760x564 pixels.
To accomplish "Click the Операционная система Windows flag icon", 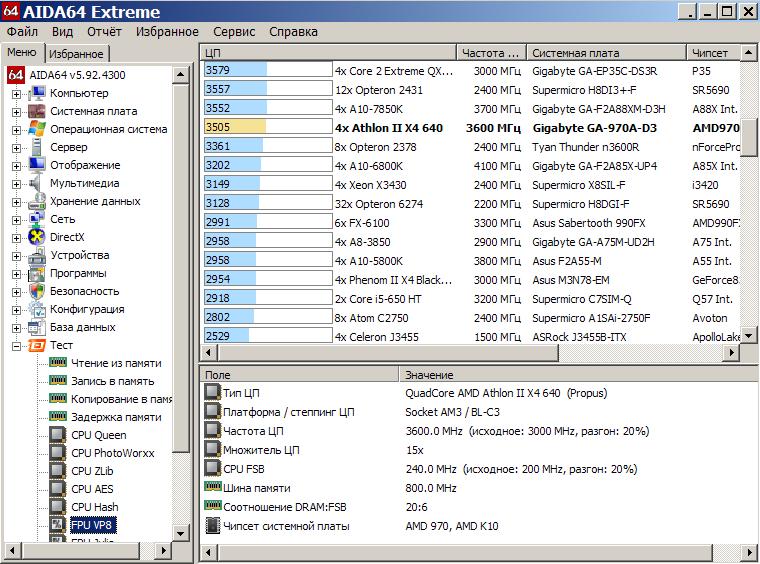I will [37, 129].
